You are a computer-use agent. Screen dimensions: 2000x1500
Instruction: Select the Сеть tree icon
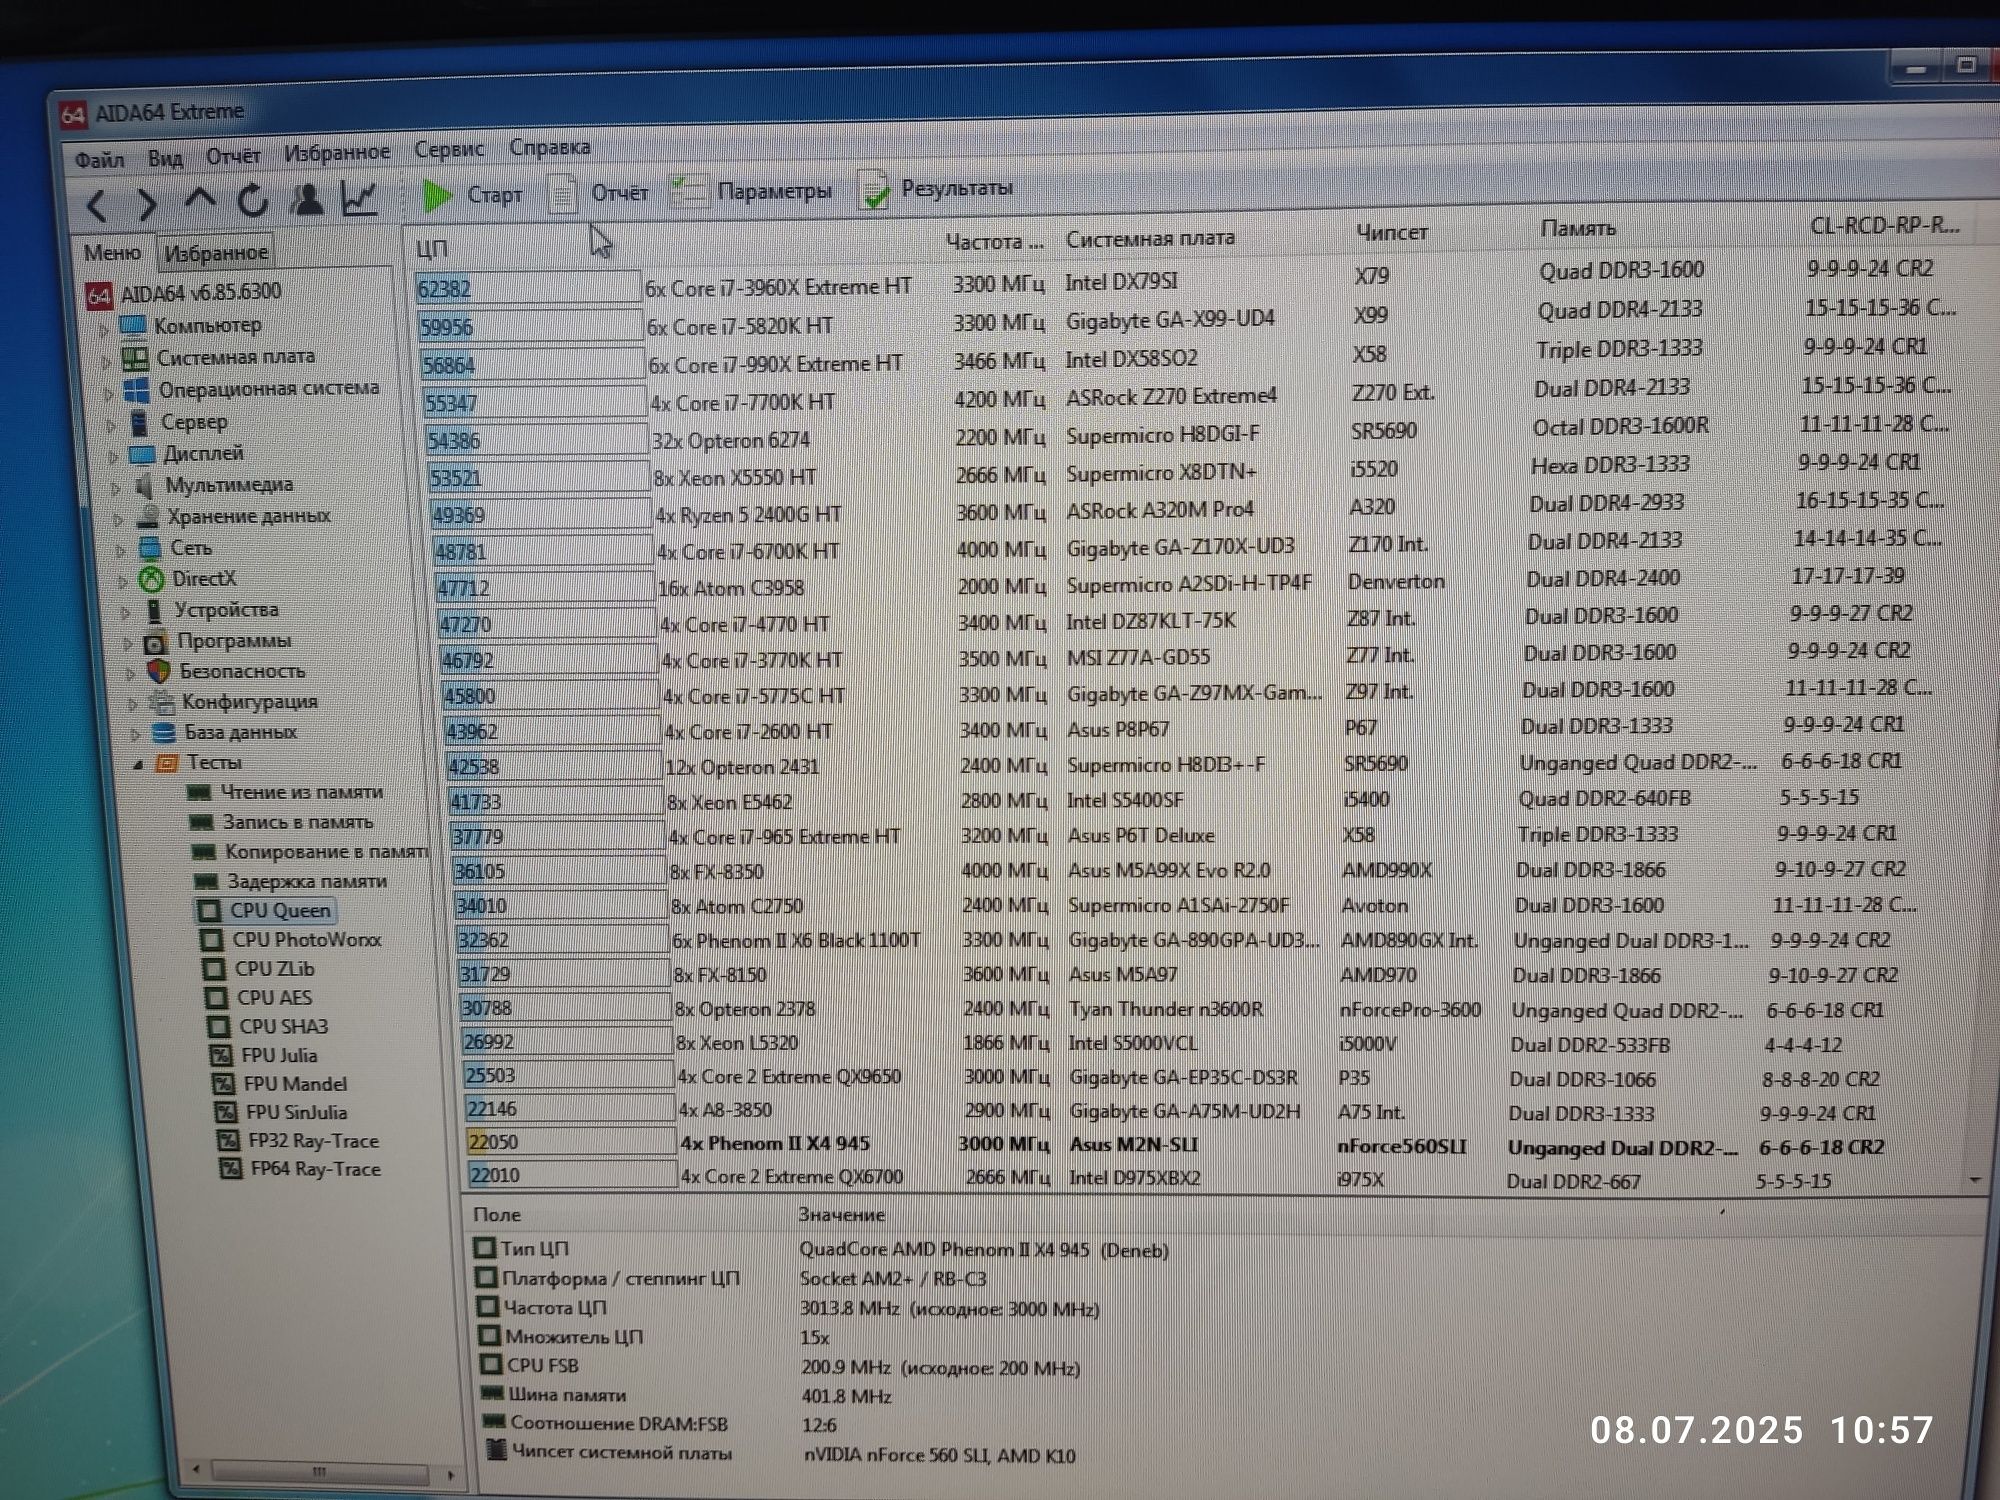click(150, 548)
